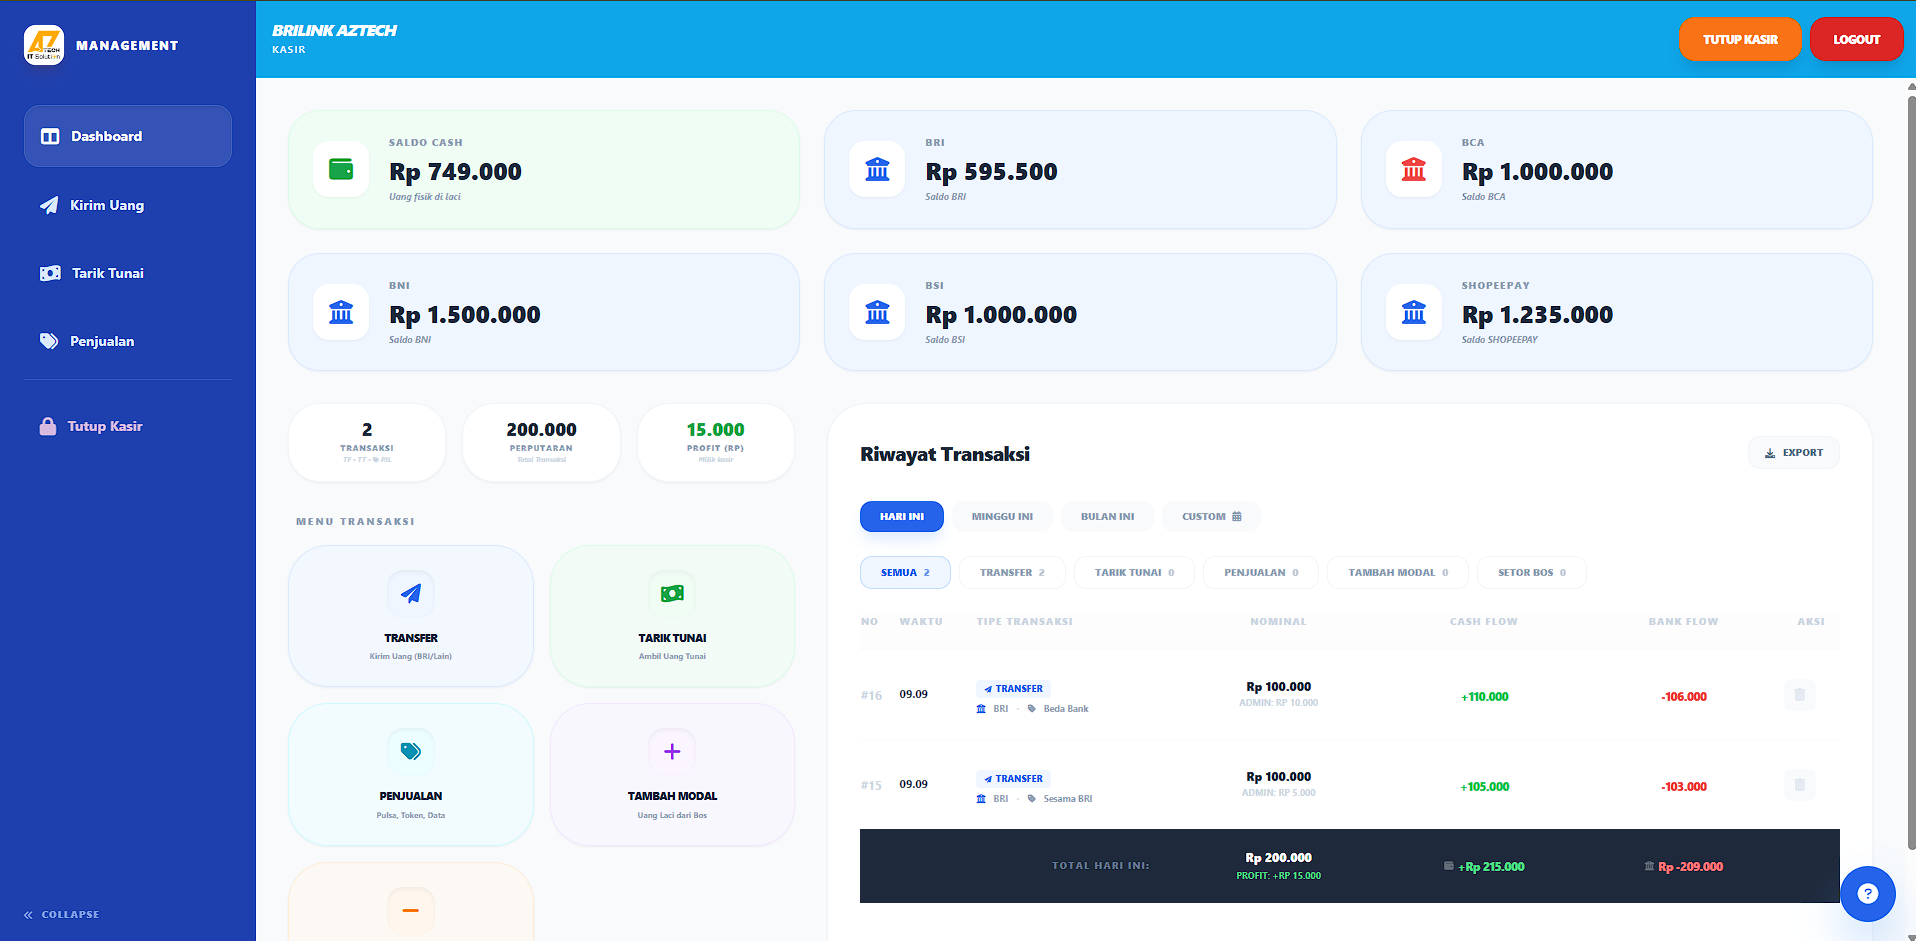1916x941 pixels.
Task: Click the BRI bank icon
Action: (877, 169)
